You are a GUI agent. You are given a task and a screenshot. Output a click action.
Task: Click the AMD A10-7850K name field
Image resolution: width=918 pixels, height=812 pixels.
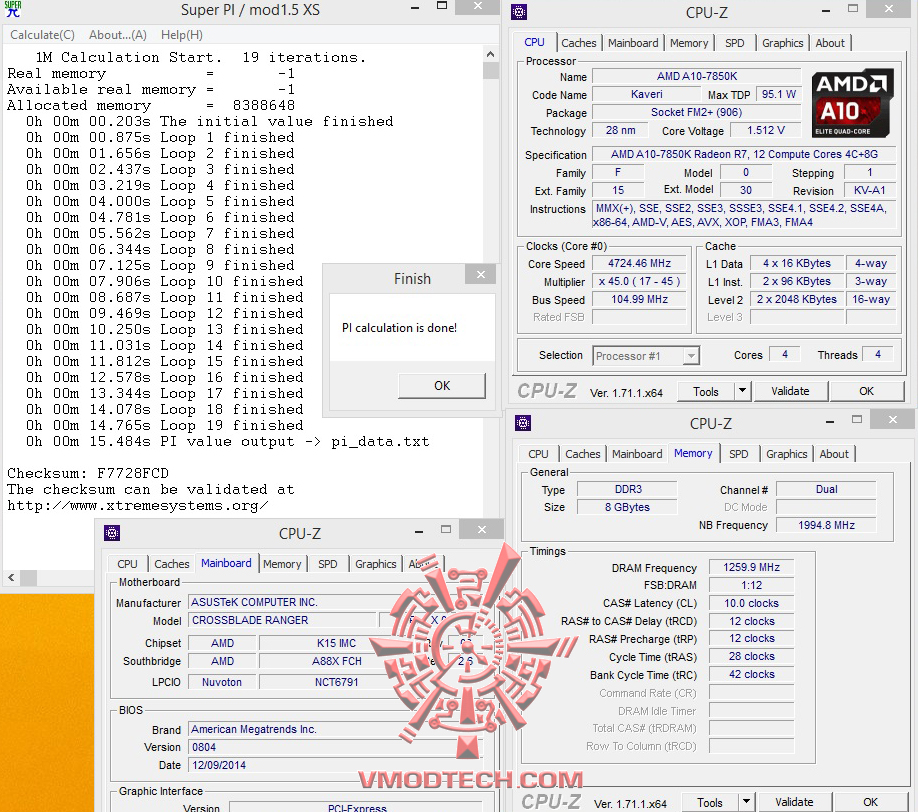697,76
